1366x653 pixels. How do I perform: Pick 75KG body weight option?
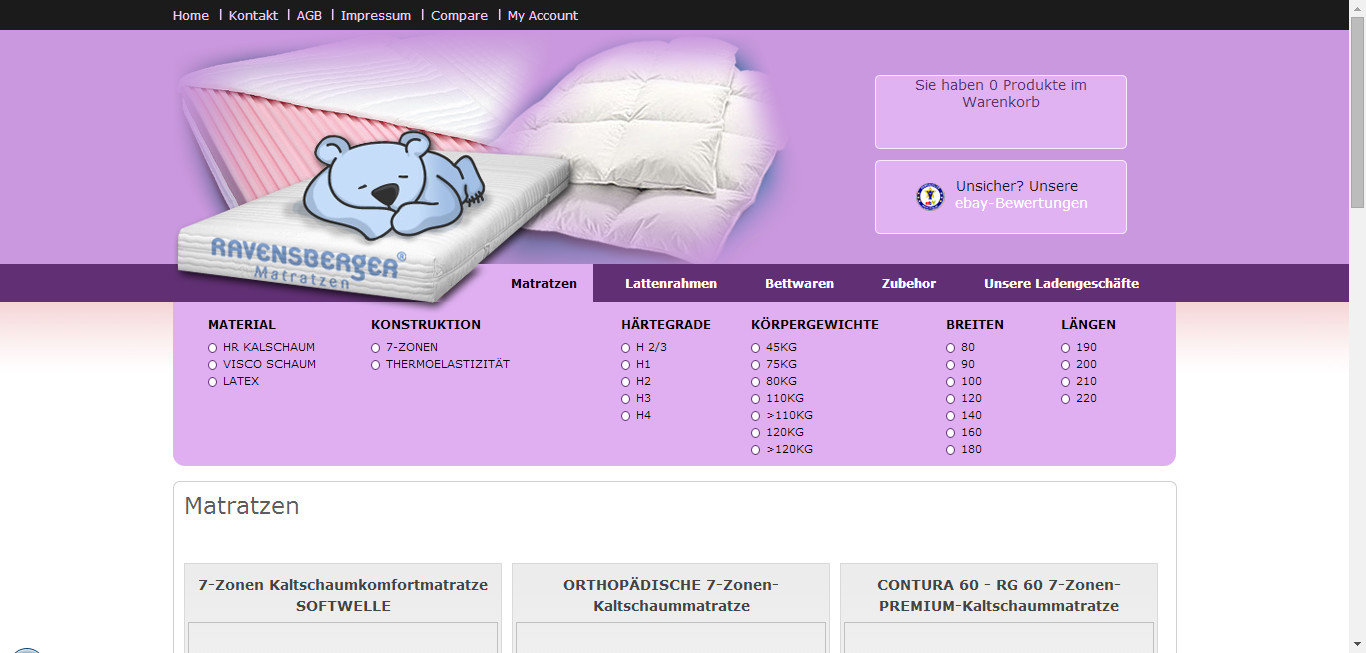click(x=755, y=365)
